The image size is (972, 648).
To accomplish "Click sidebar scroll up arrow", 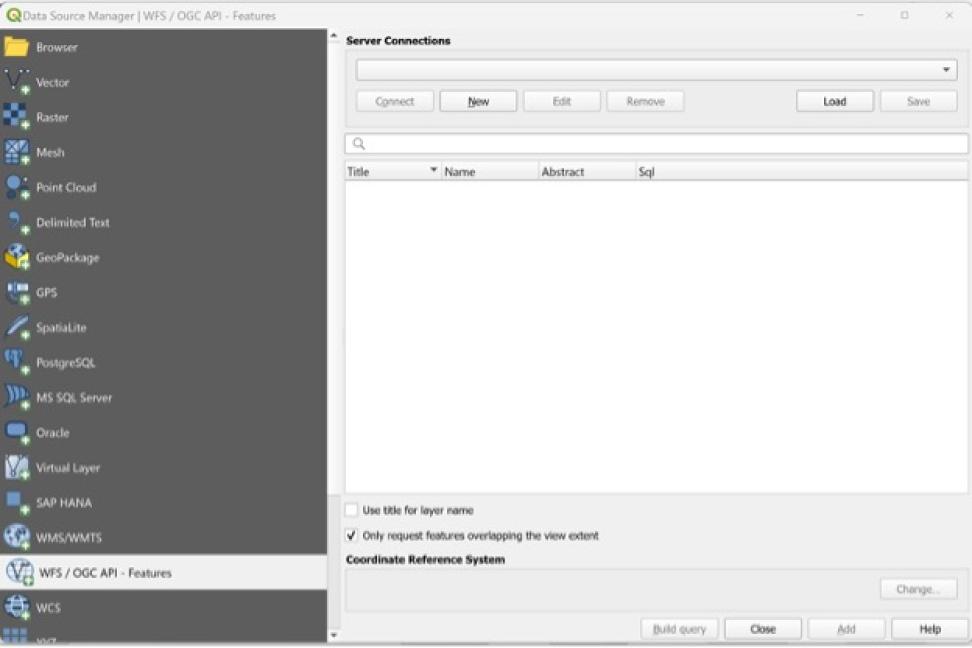I will [334, 37].
